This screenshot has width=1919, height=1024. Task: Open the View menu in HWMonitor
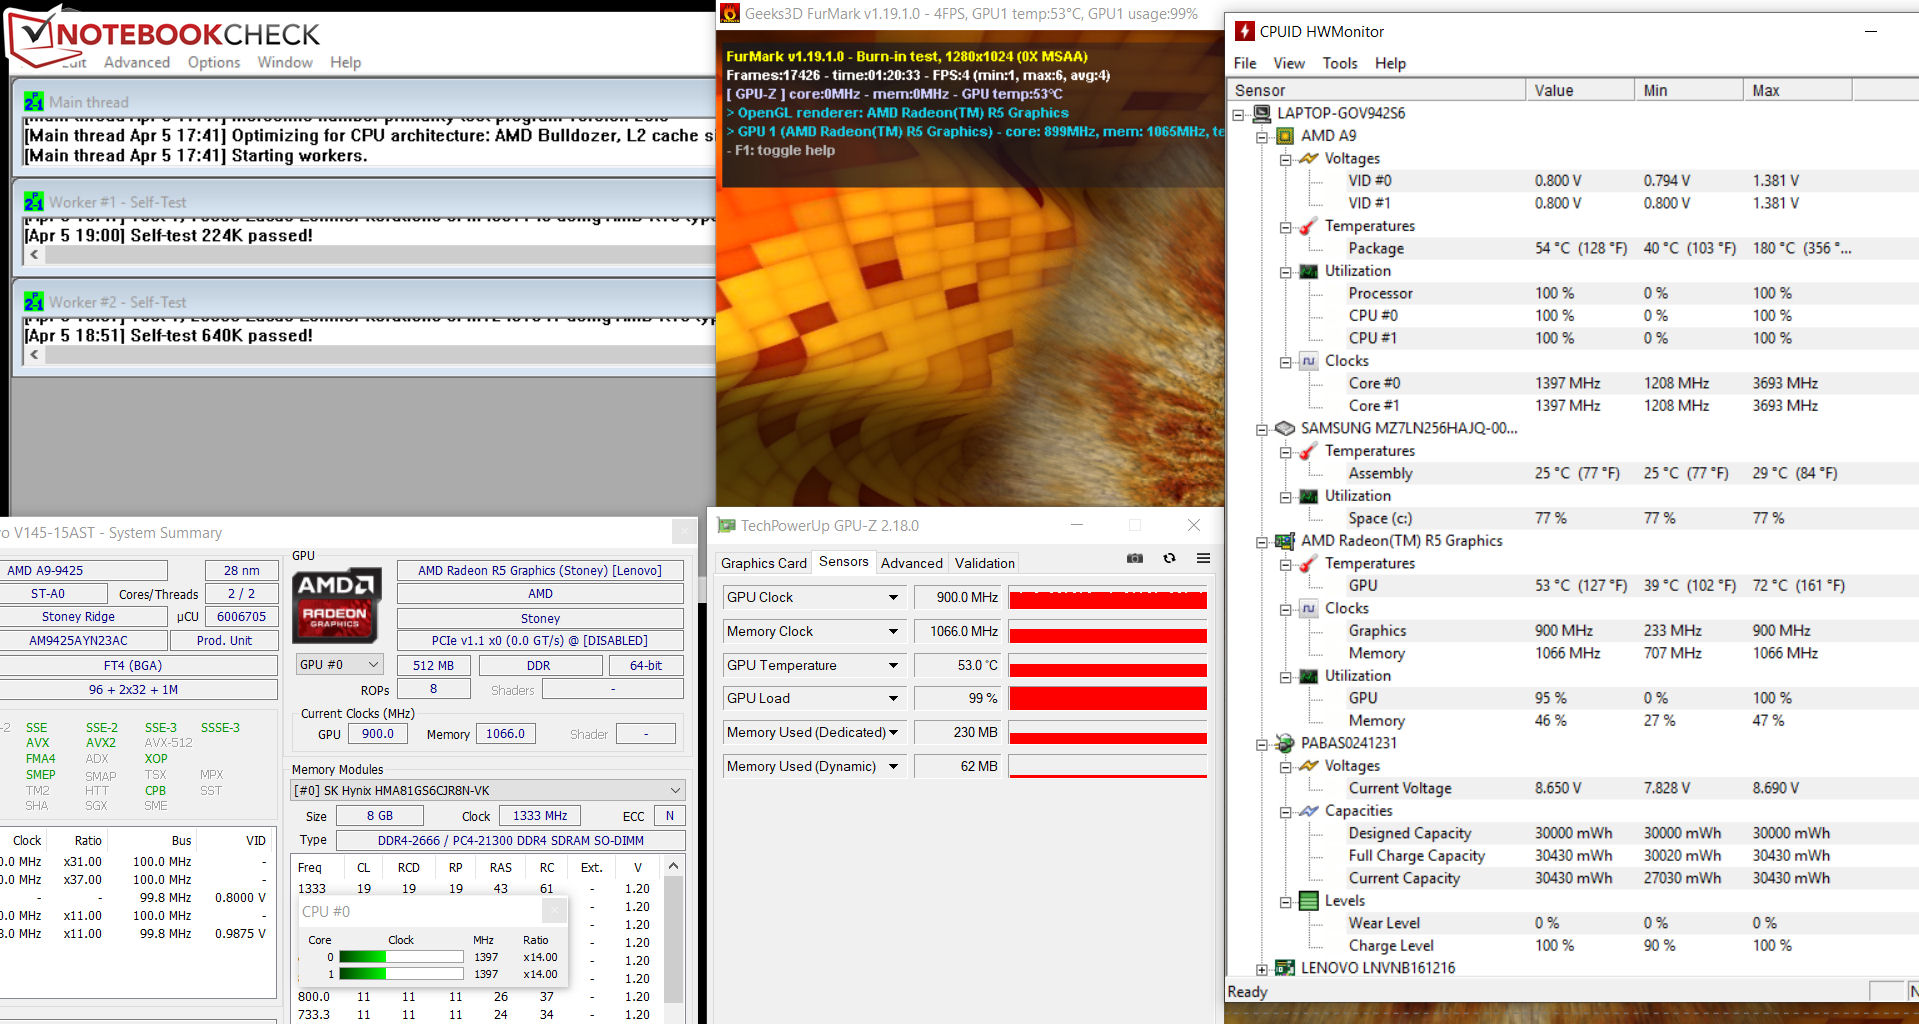(x=1289, y=63)
